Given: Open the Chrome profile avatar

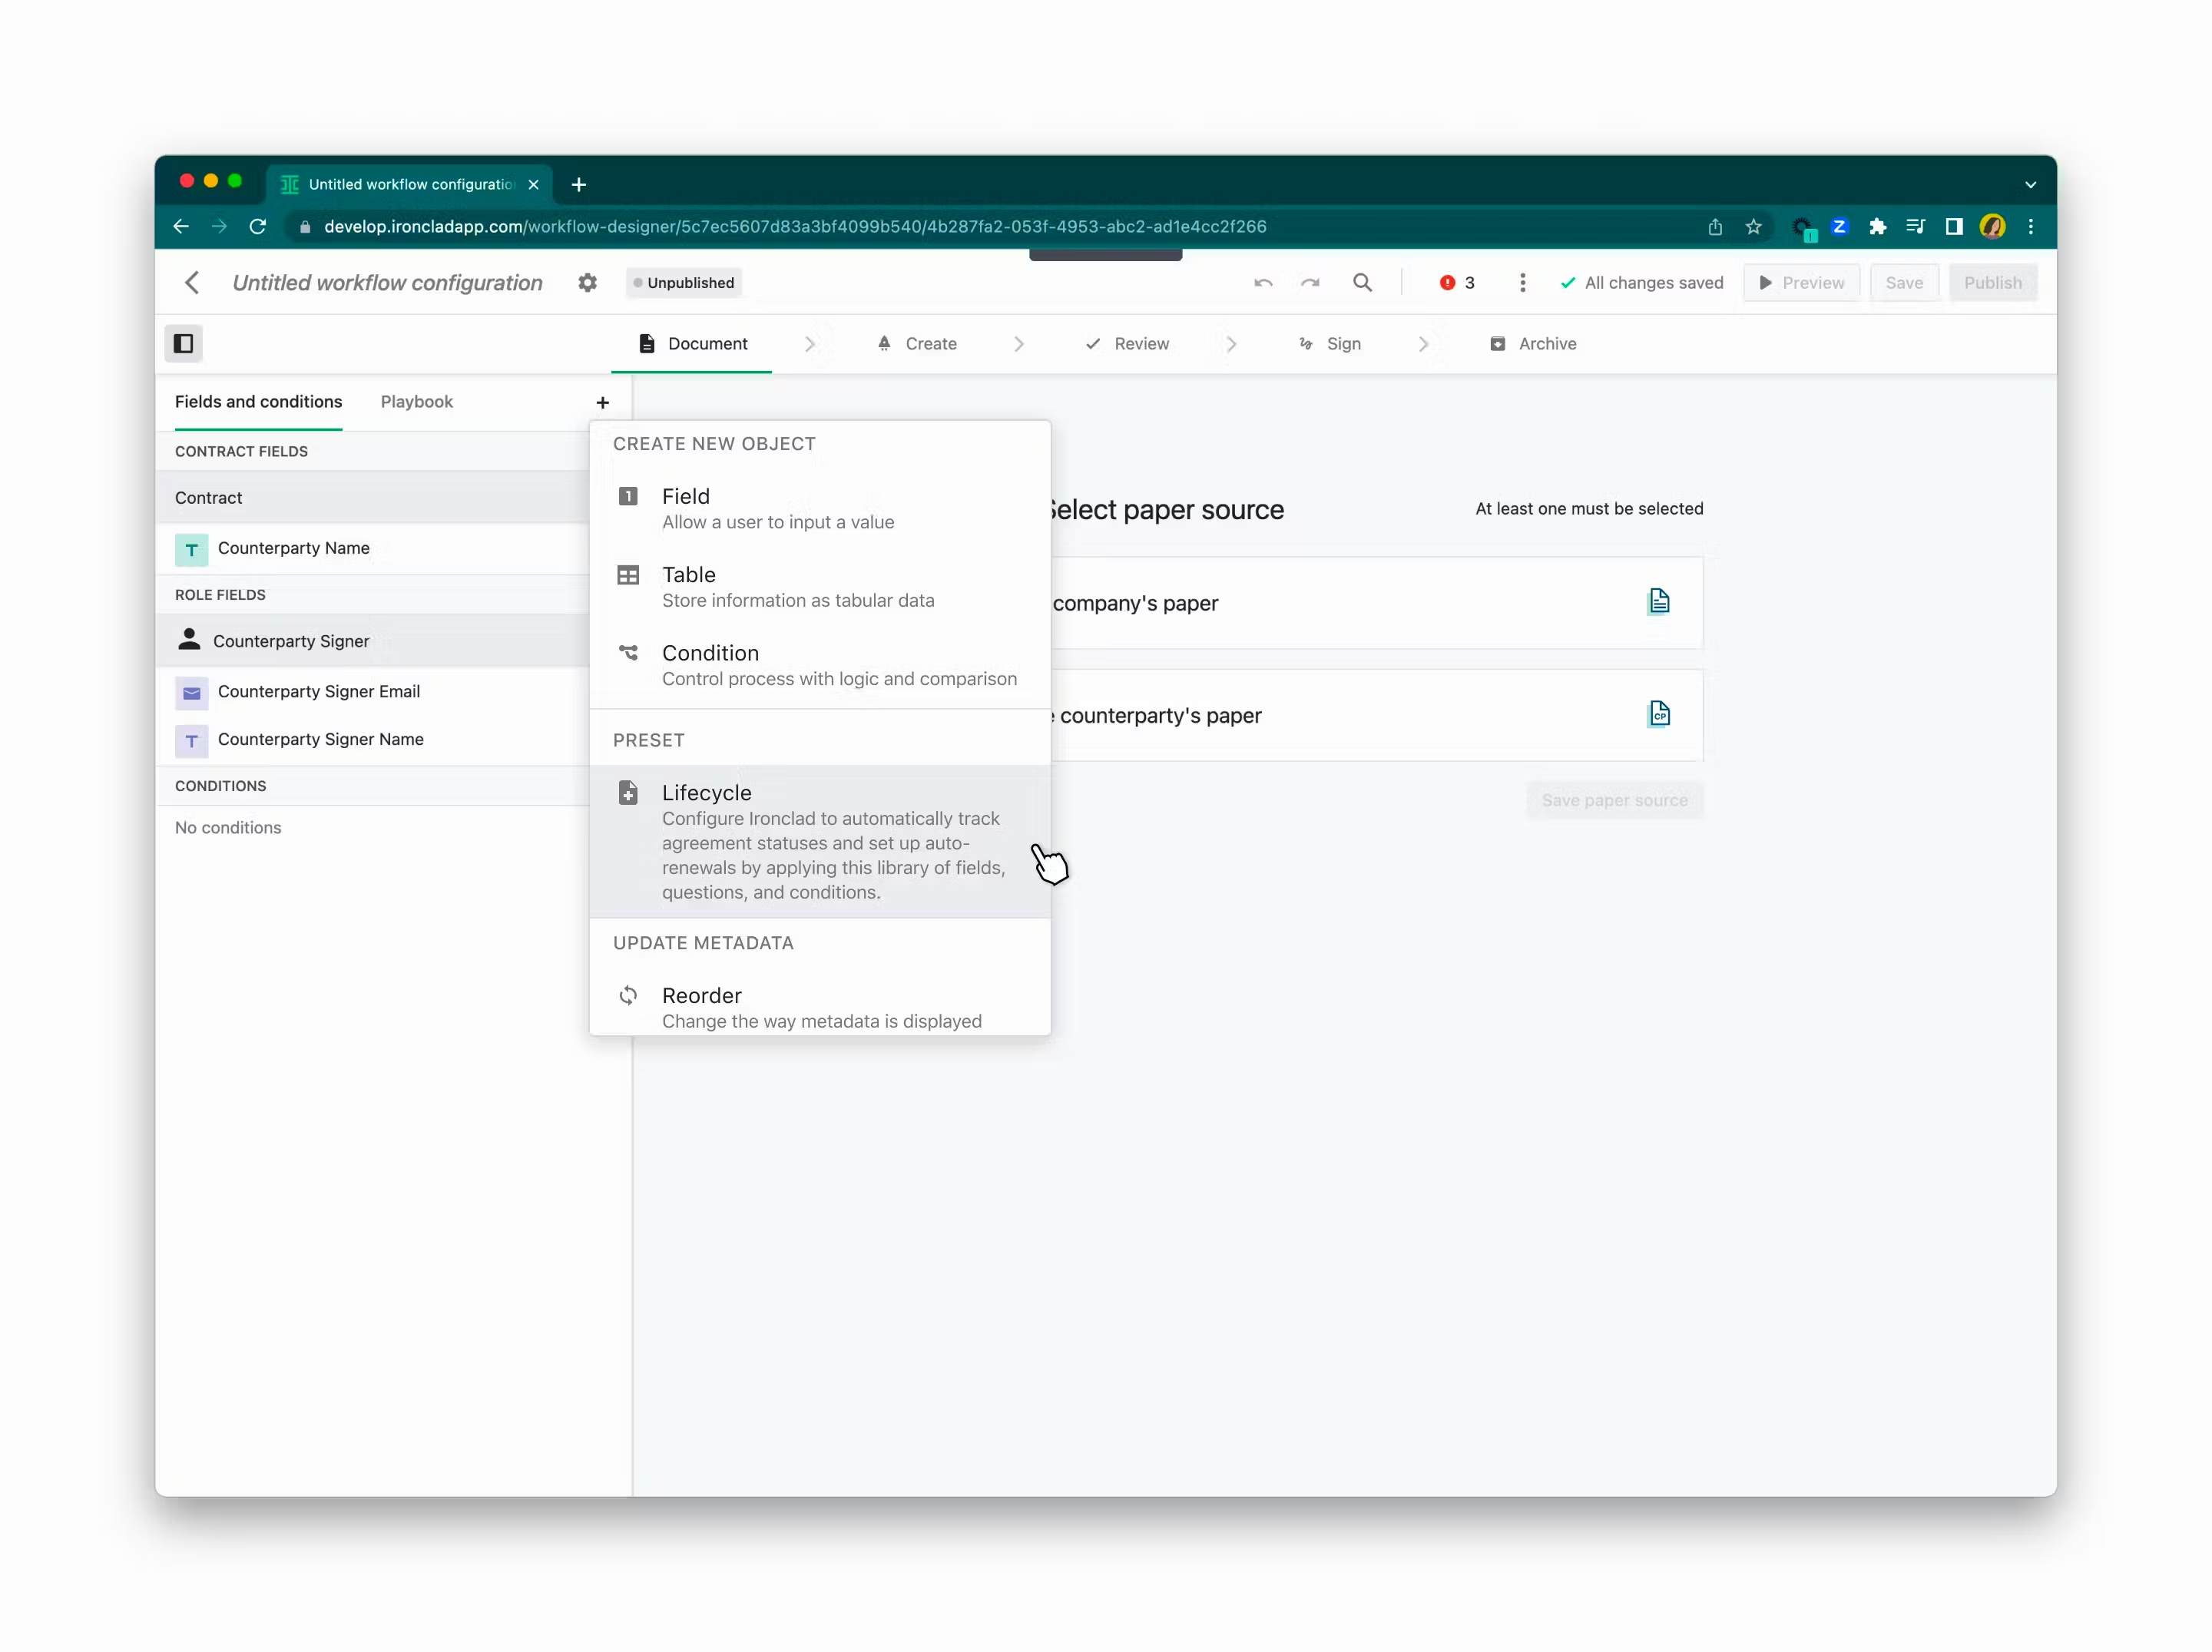Looking at the screenshot, I should pos(1992,227).
